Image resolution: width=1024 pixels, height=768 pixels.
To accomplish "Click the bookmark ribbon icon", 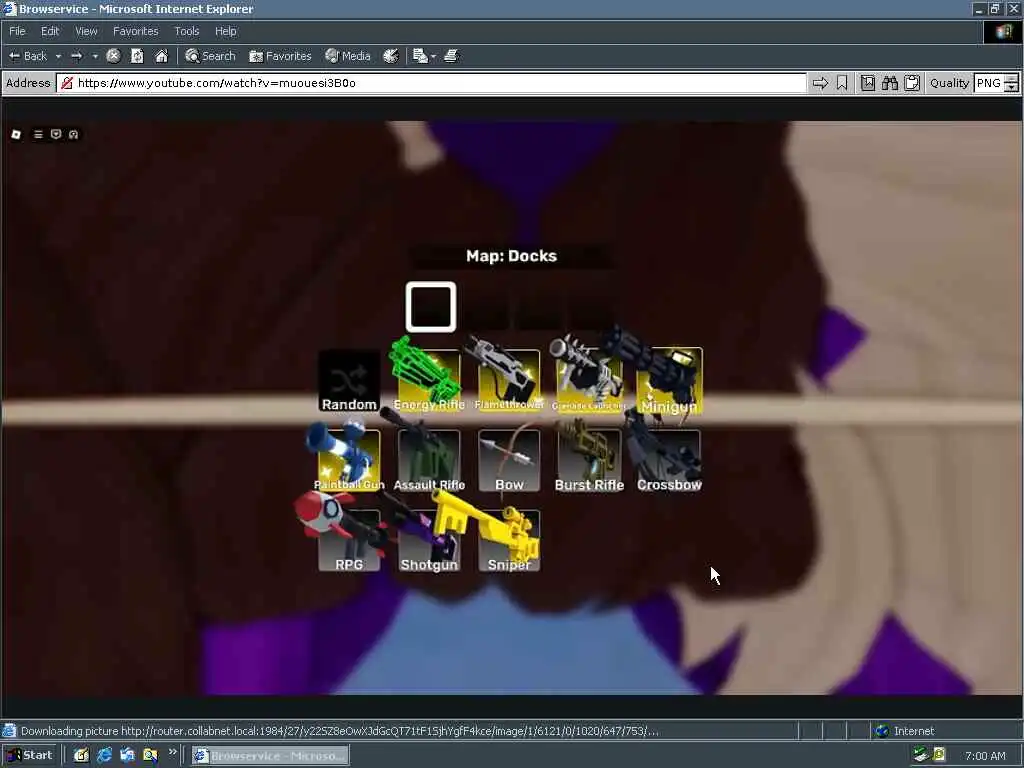I will [x=842, y=83].
